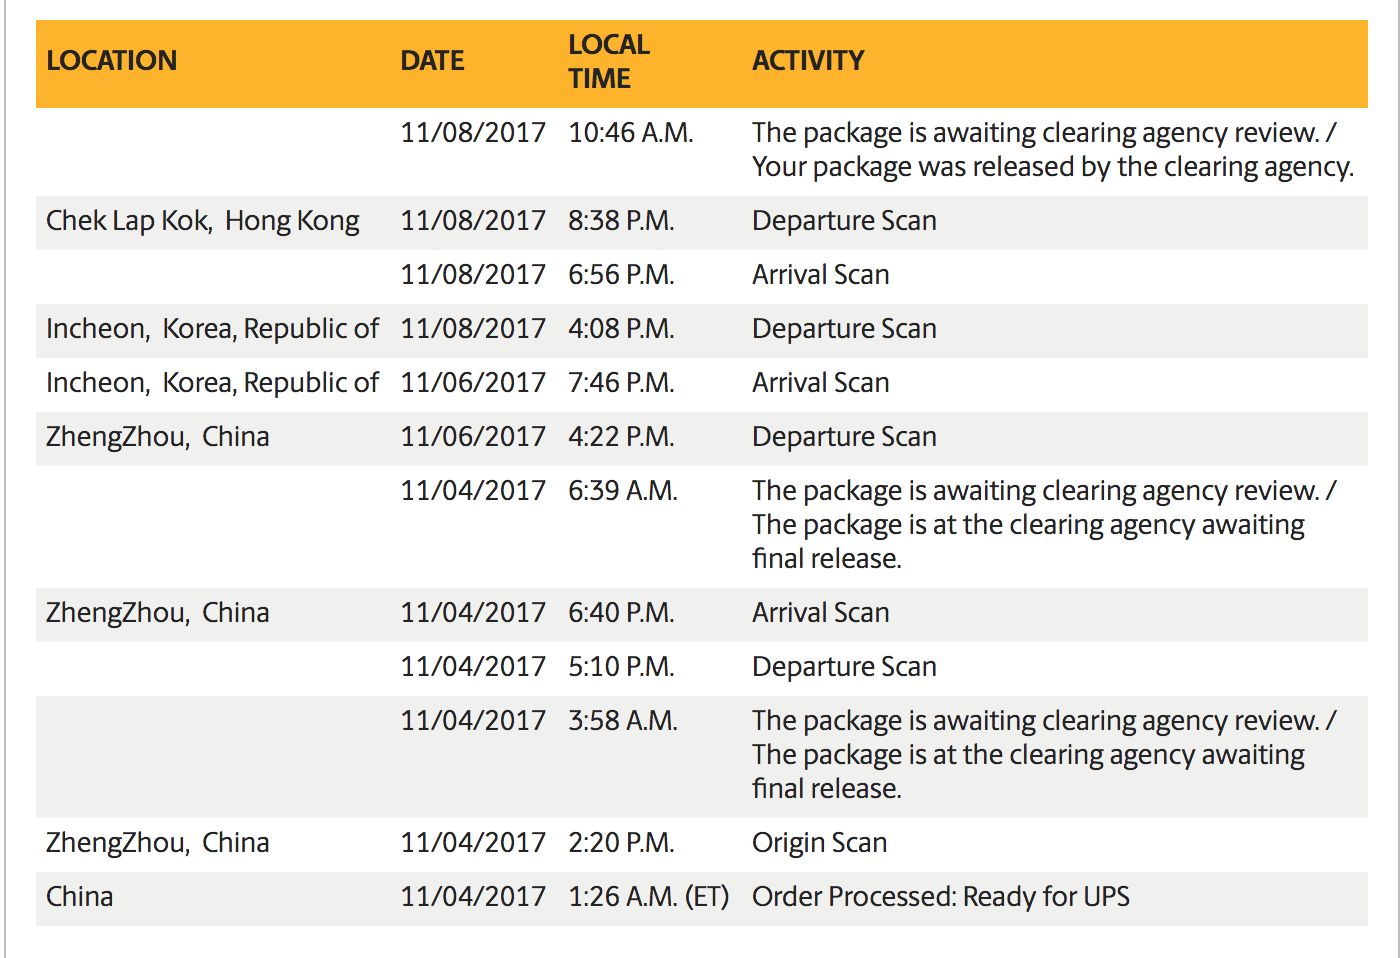Click the ACTIVITY column header
The image size is (1400, 958).
pos(808,61)
